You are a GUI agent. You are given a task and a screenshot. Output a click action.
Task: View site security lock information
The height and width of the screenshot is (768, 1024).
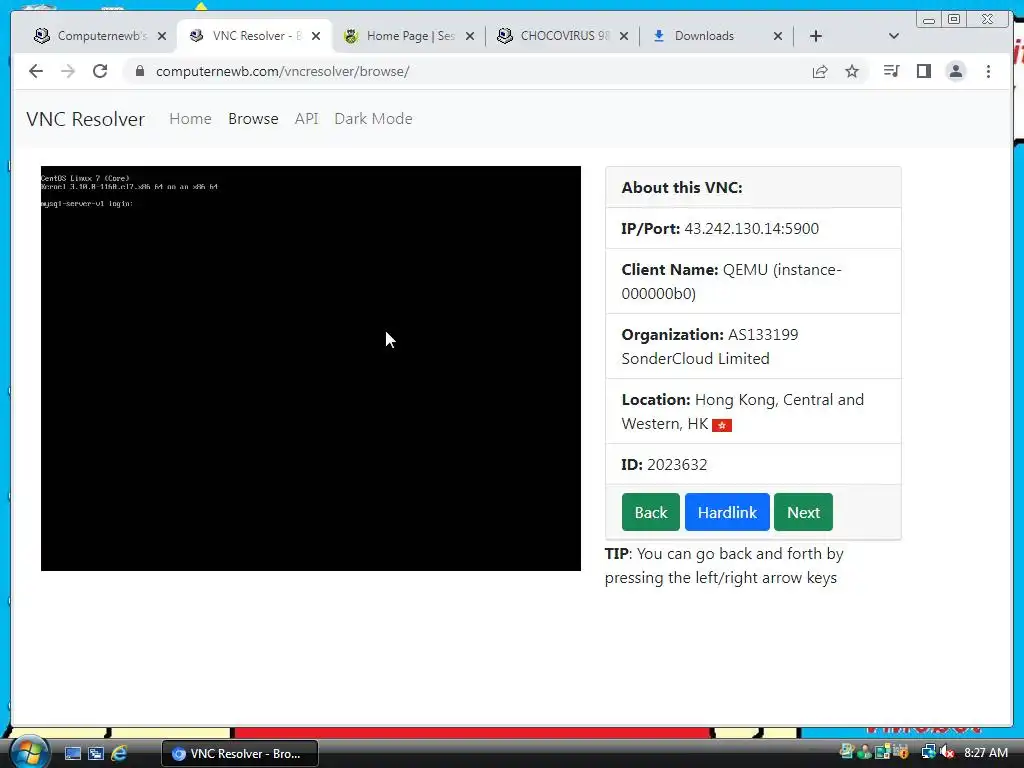139,71
